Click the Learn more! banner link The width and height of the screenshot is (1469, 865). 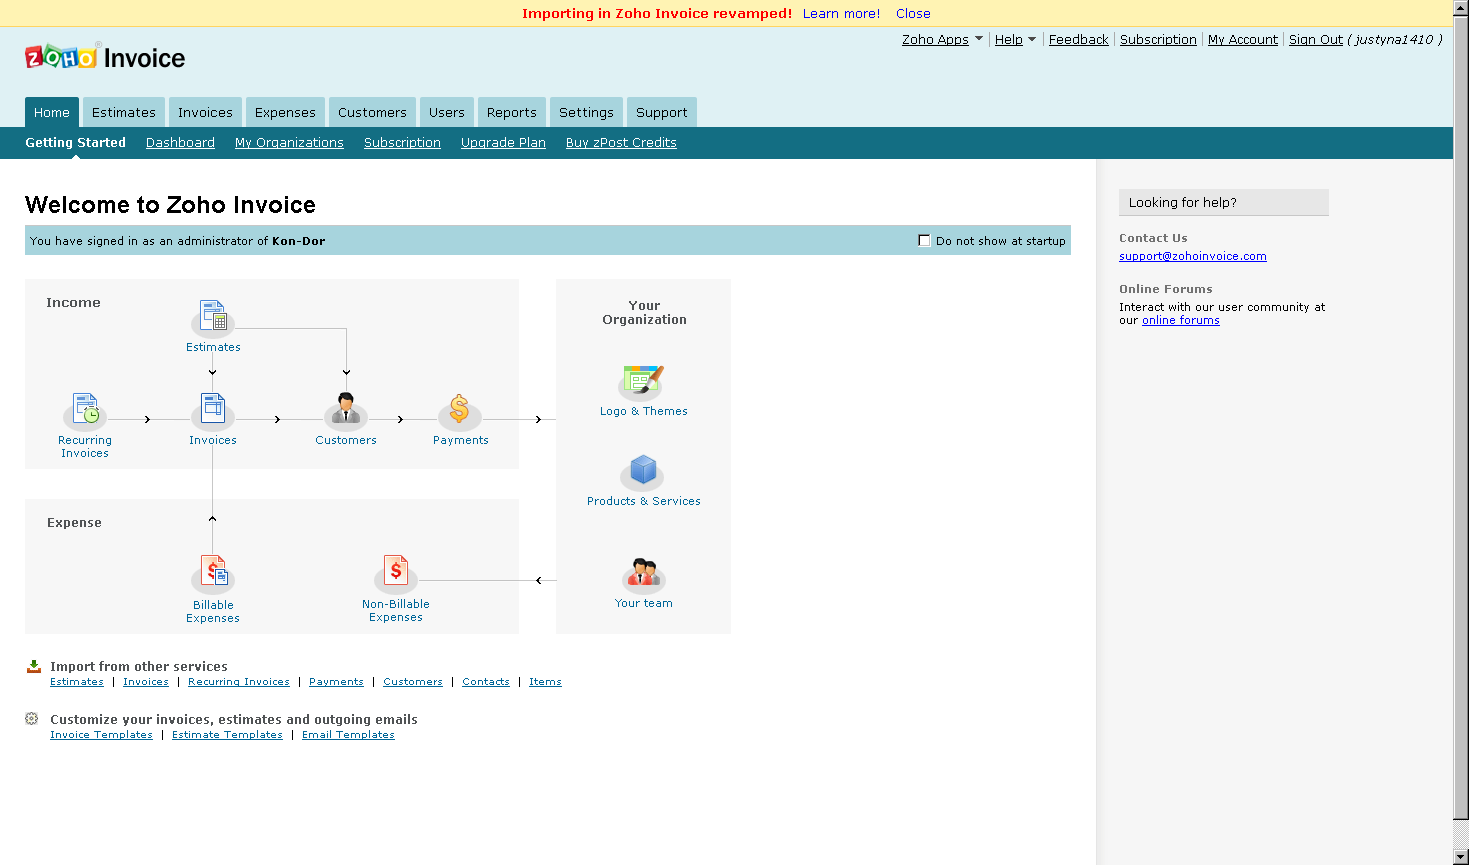pos(841,13)
